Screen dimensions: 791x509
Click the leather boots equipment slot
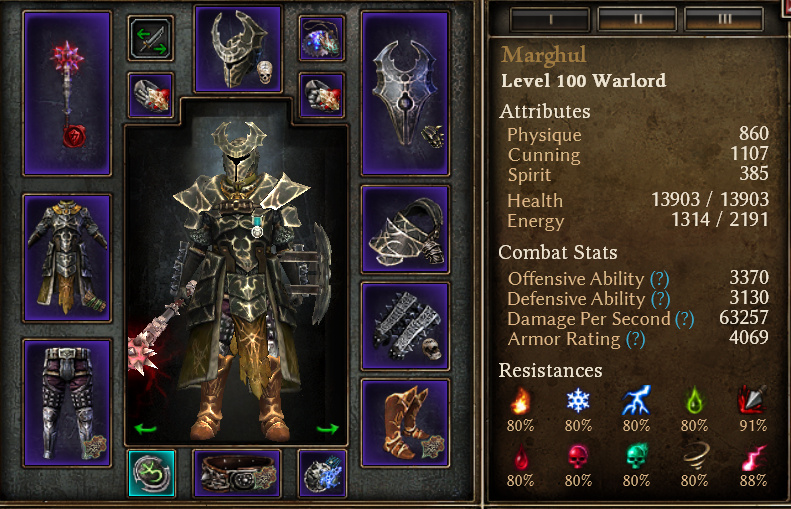[x=405, y=423]
